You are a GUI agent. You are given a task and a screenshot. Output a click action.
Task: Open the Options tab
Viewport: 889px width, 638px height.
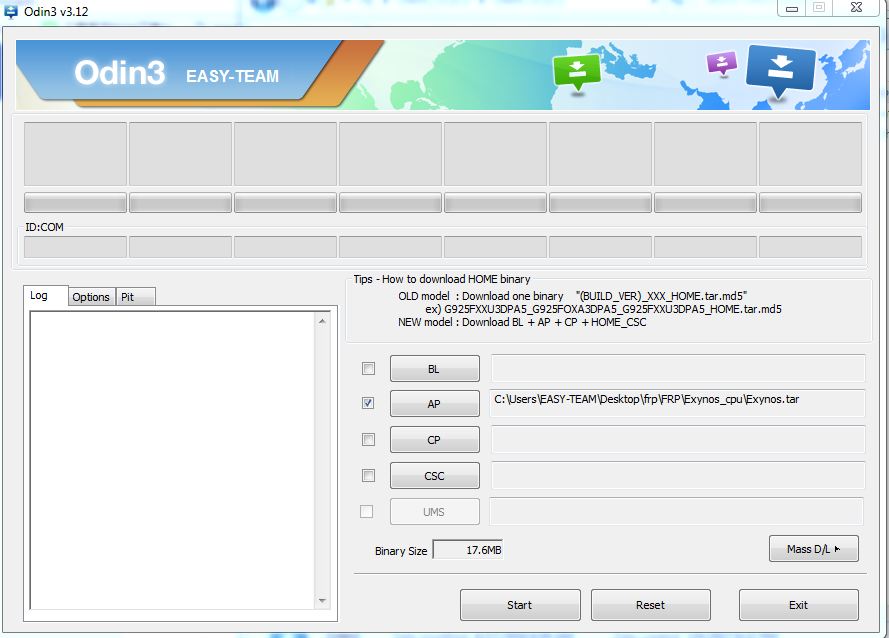click(x=91, y=297)
